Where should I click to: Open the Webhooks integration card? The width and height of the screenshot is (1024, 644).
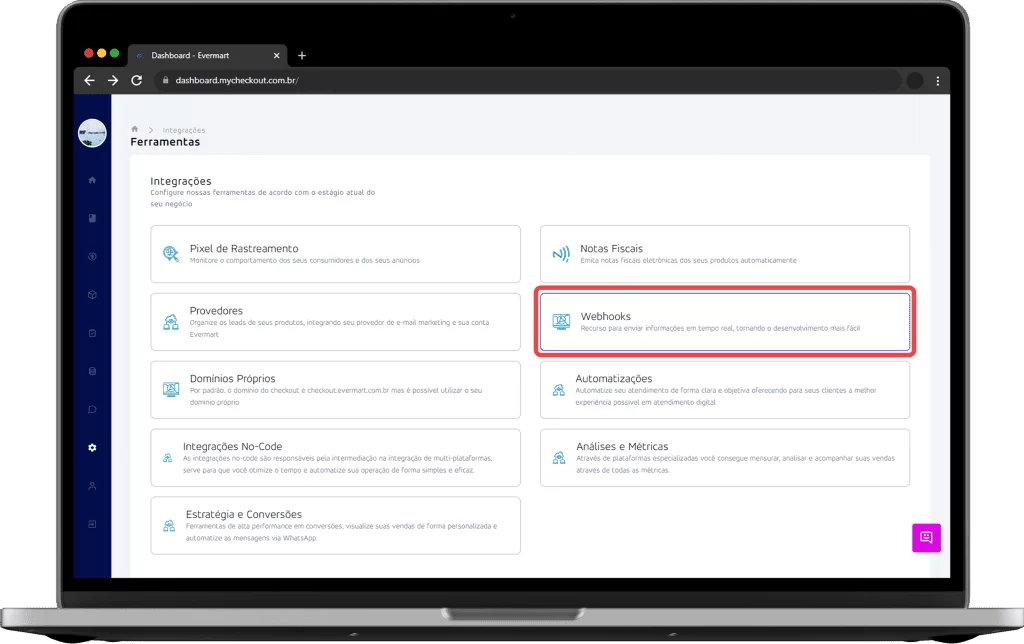click(x=724, y=321)
